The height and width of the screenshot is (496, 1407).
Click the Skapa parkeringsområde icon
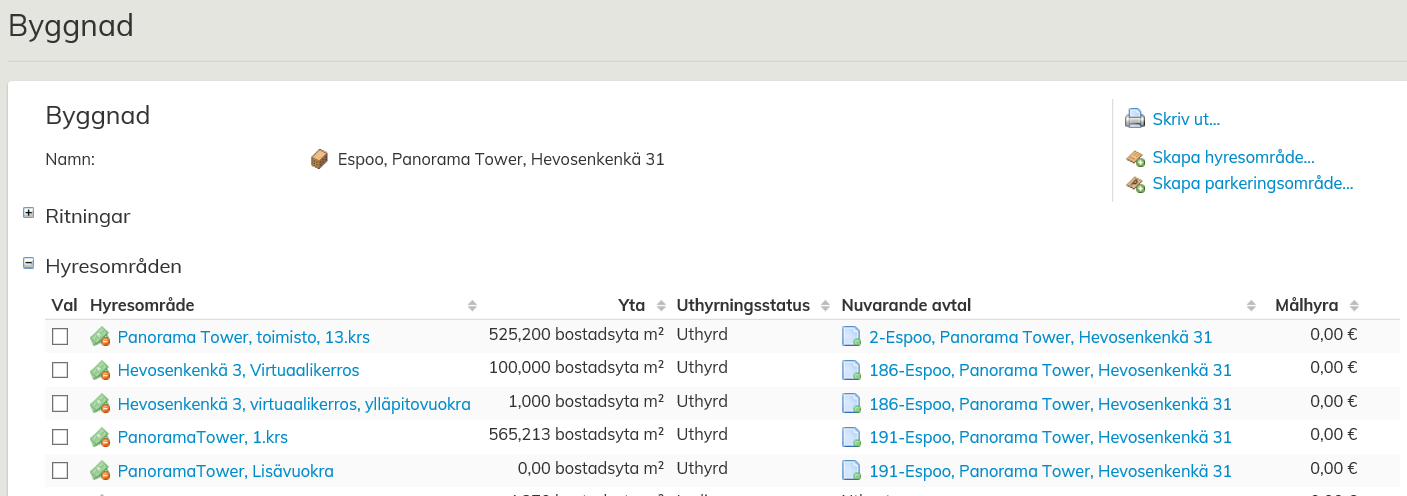point(1135,184)
